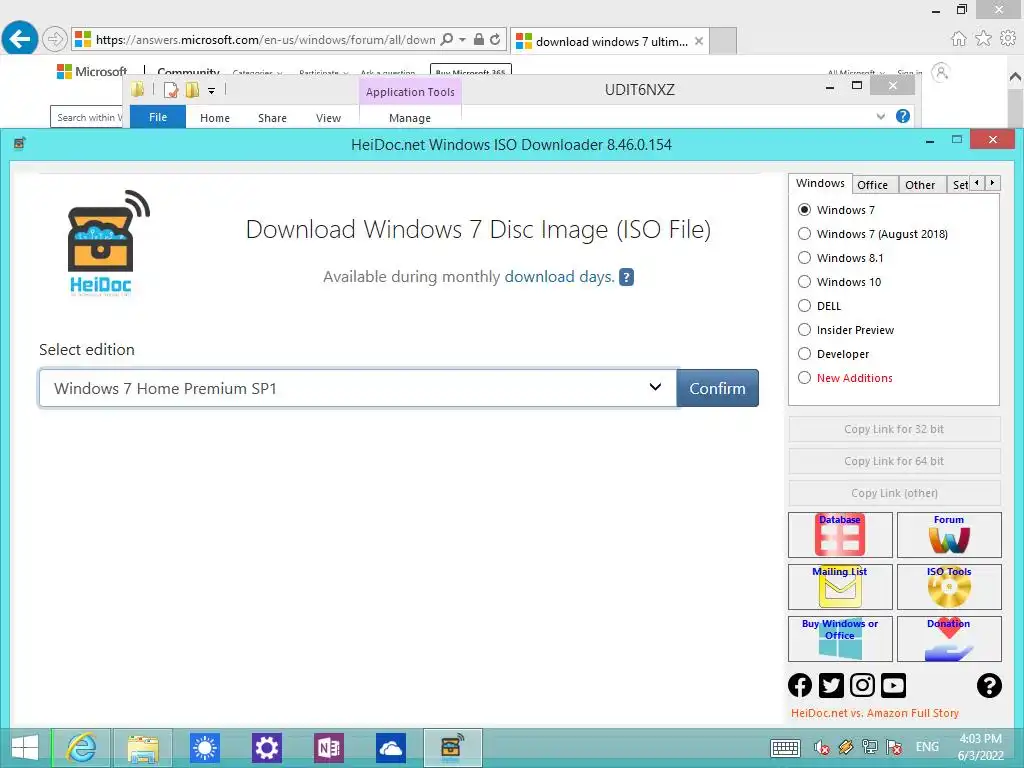The width and height of the screenshot is (1024, 768).
Task: Click blue question mark beside download days
Action: coord(626,277)
